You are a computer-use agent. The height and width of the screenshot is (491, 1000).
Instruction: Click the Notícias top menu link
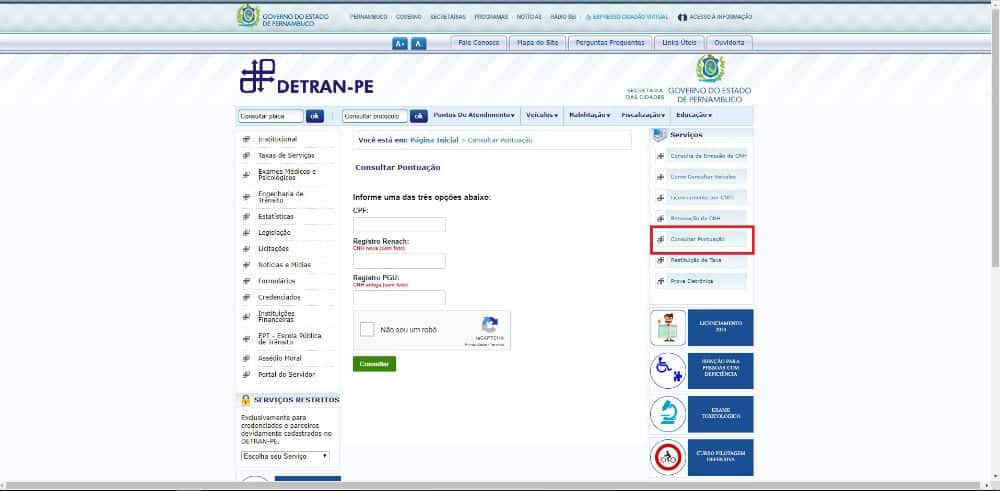[x=529, y=17]
